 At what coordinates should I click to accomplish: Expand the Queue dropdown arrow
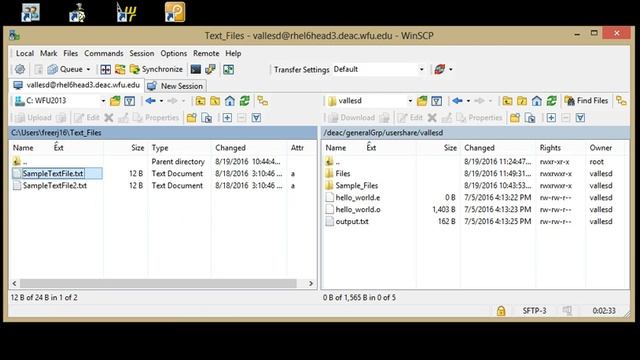(88, 69)
